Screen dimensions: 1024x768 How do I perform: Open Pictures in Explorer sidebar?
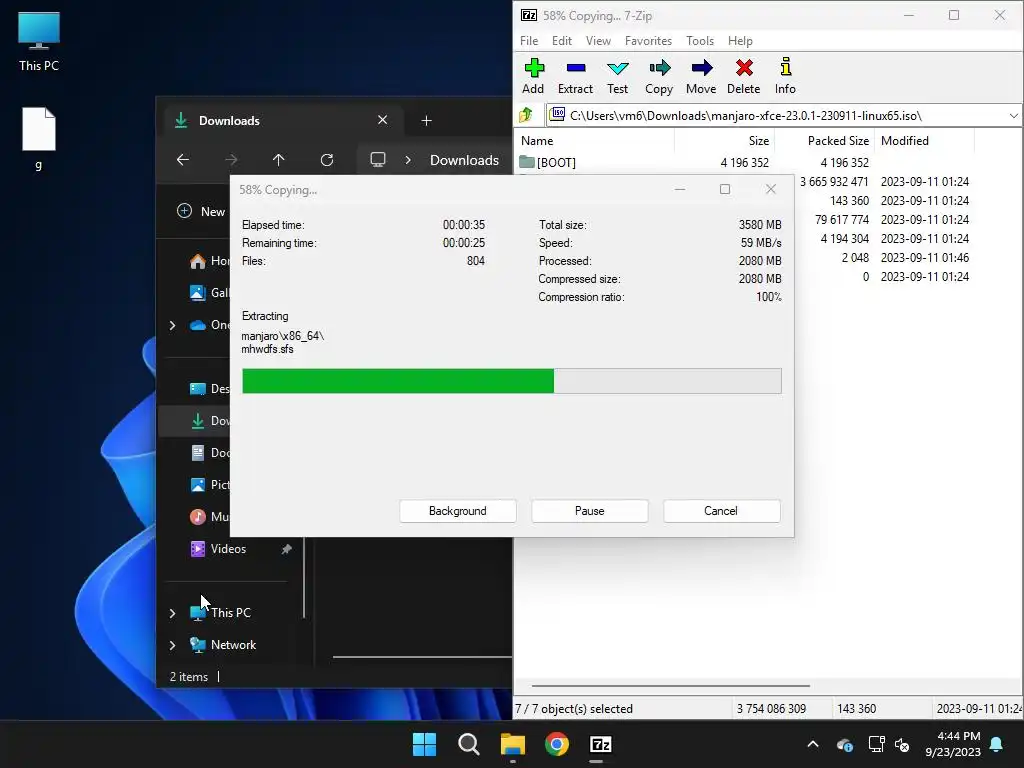click(209, 485)
